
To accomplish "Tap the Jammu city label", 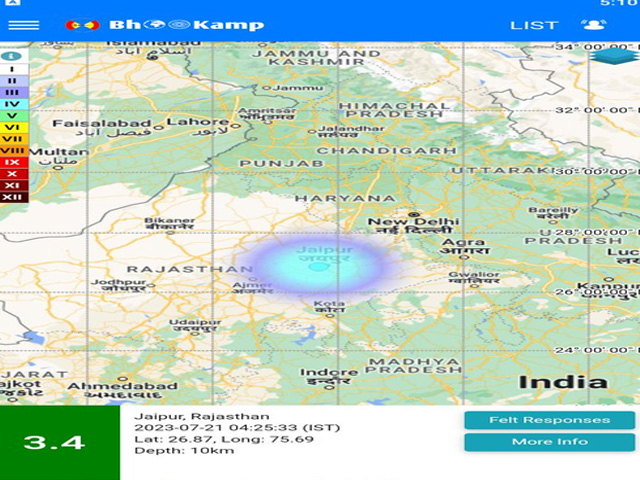I will (298, 87).
